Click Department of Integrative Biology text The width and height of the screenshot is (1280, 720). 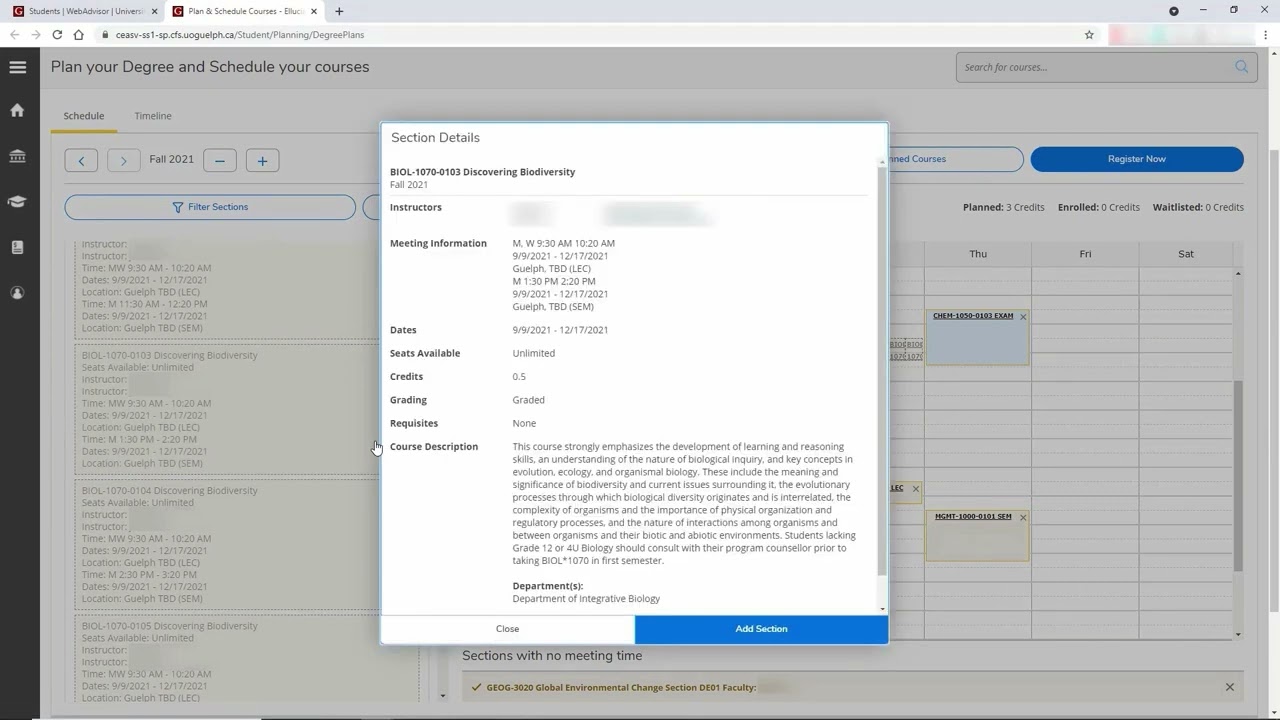(x=586, y=598)
